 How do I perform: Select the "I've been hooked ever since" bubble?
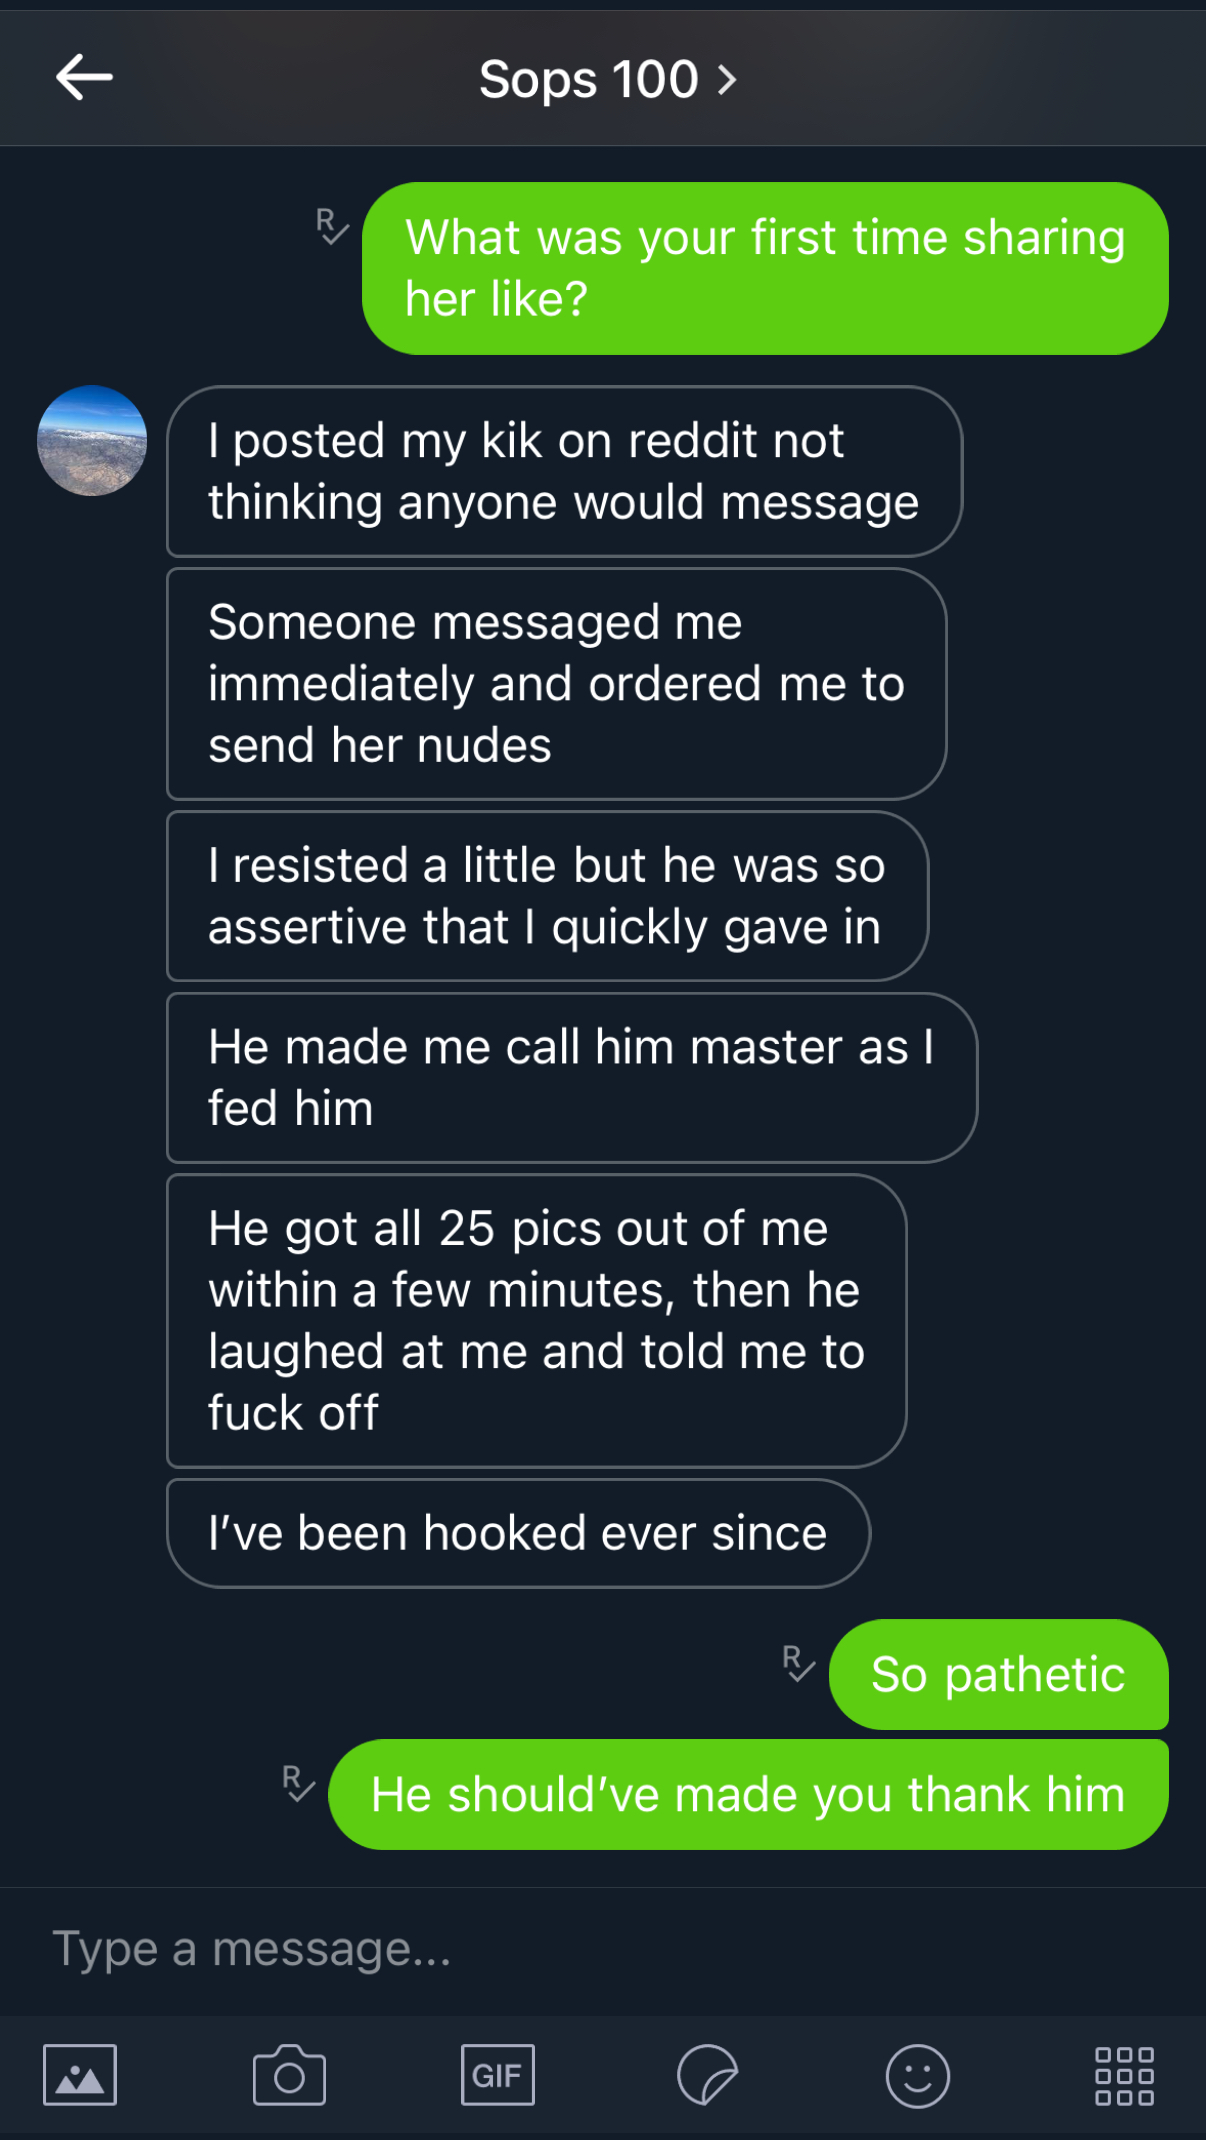[518, 1533]
